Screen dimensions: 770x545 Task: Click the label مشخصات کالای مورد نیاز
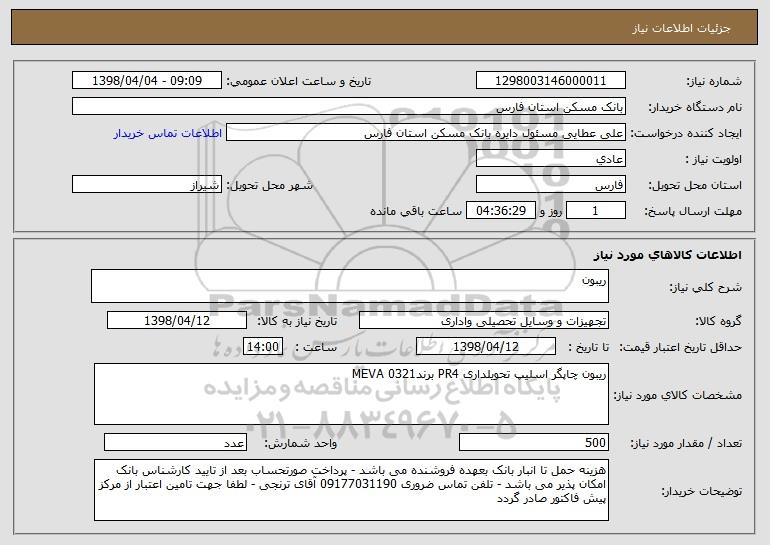(x=678, y=395)
